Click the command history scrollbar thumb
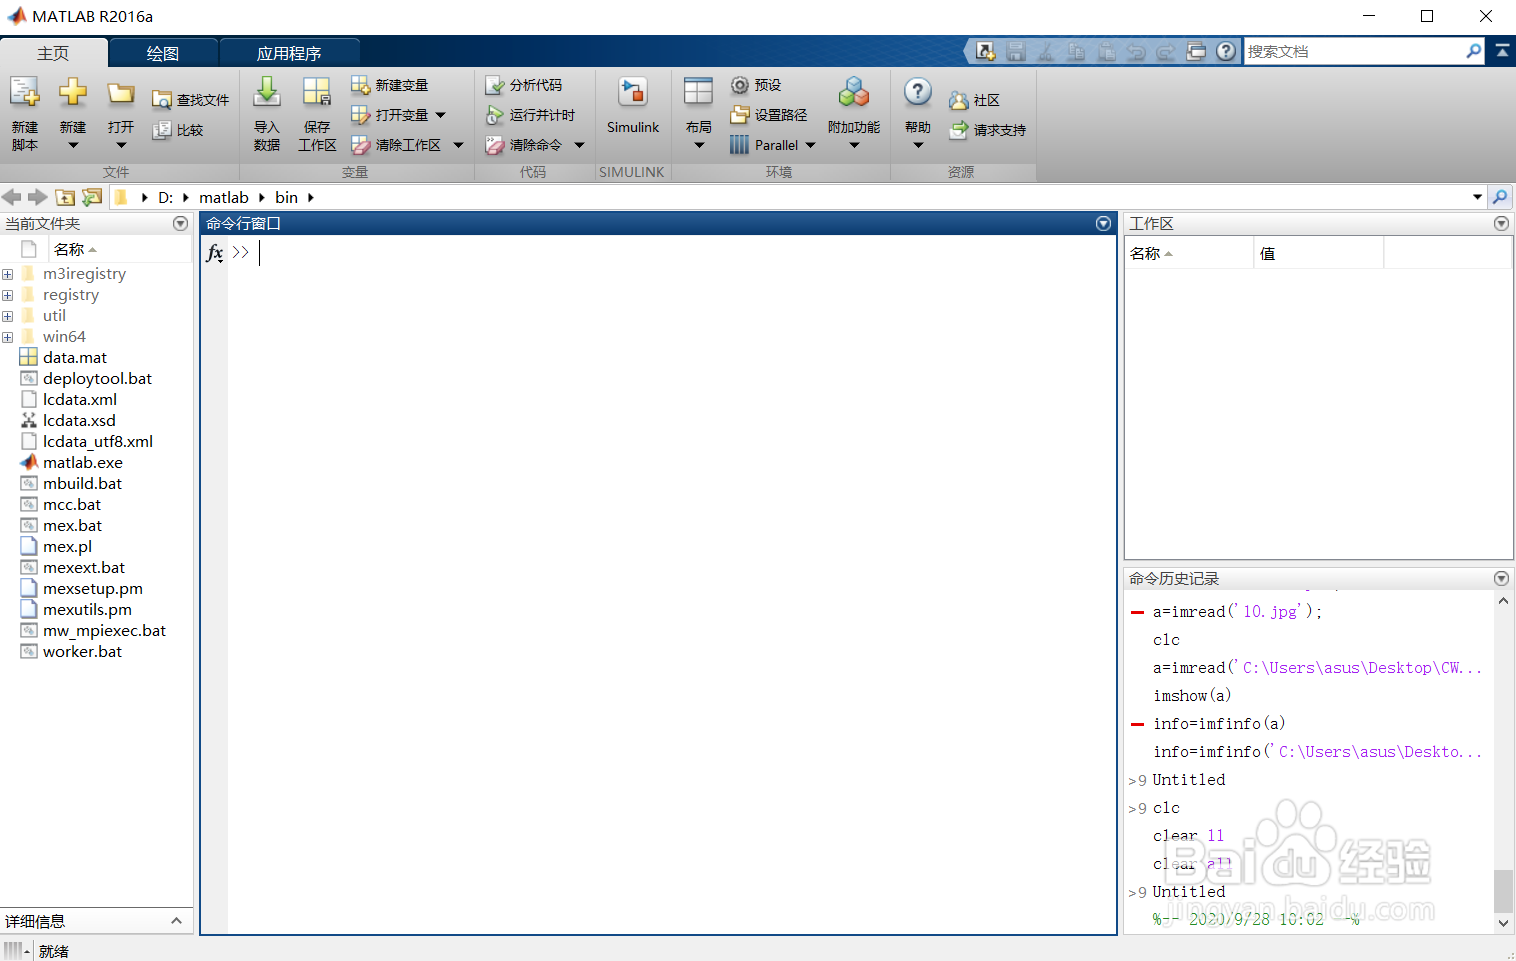This screenshot has width=1516, height=961. pos(1503,891)
